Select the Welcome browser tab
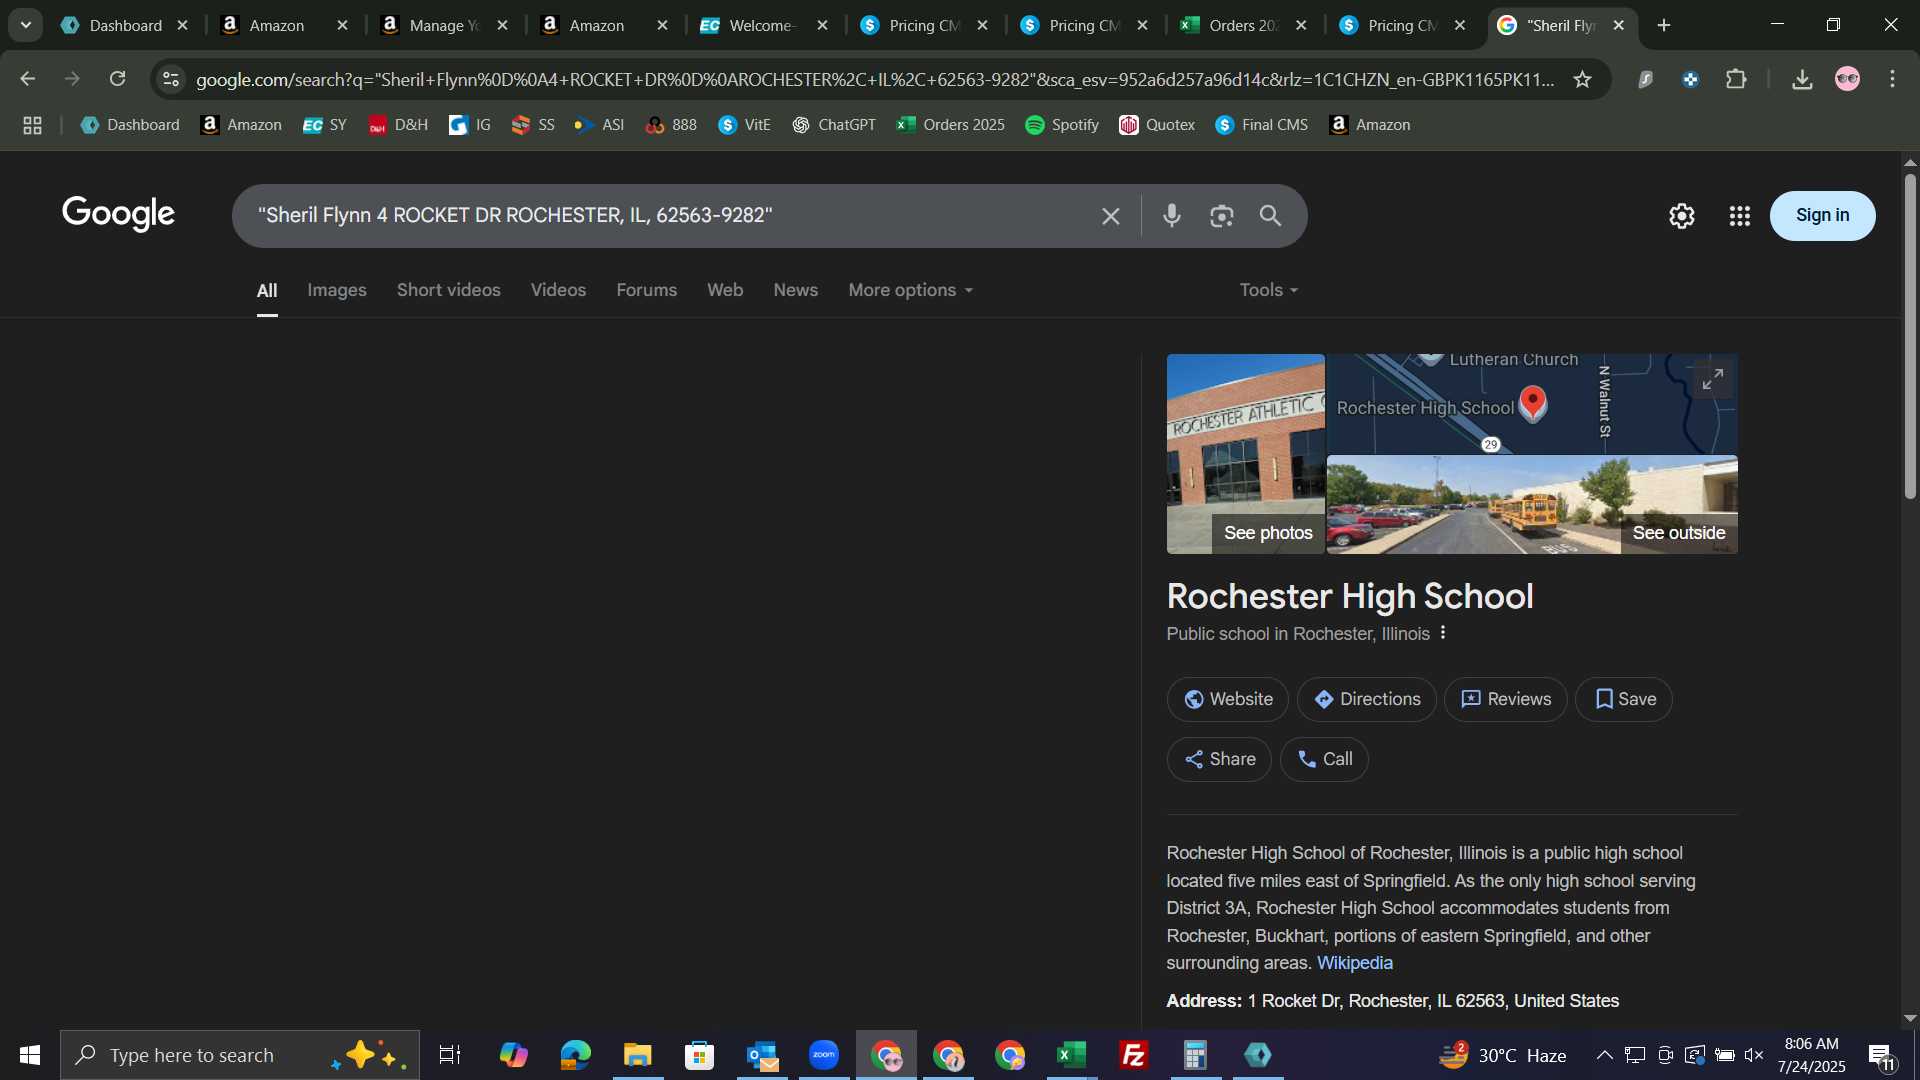The image size is (1920, 1080). click(765, 25)
